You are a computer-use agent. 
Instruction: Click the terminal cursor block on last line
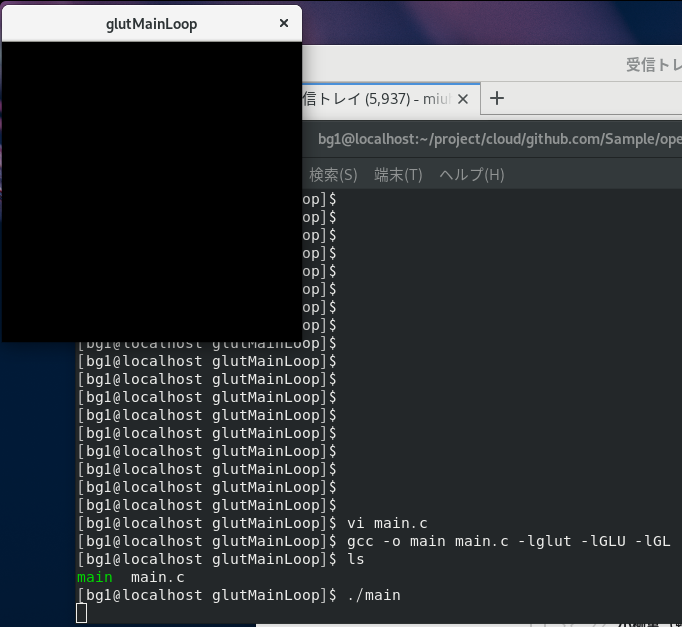(81, 613)
